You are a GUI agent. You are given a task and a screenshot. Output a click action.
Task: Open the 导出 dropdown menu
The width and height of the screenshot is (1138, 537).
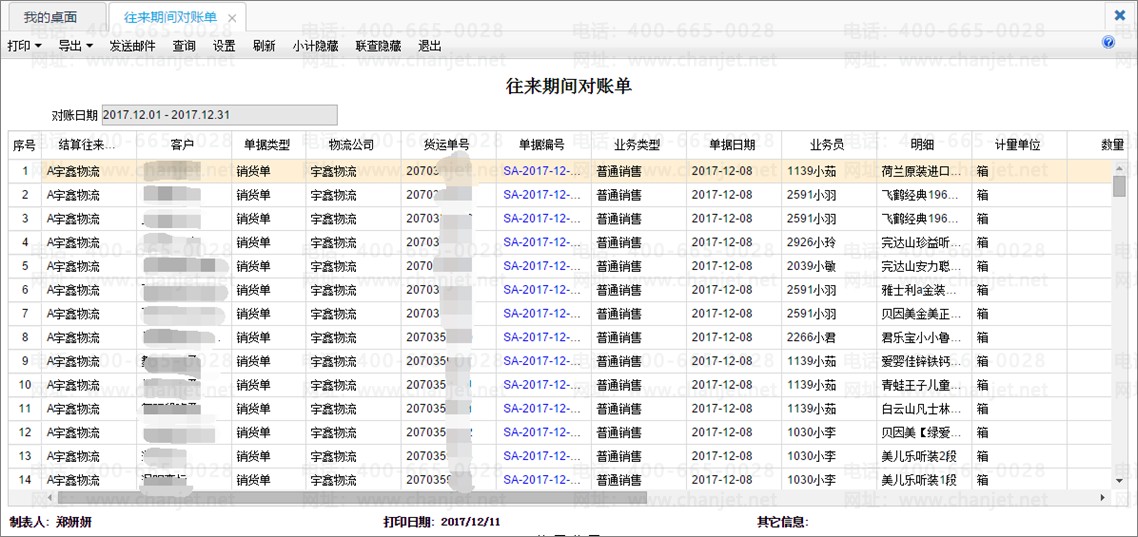(x=75, y=45)
